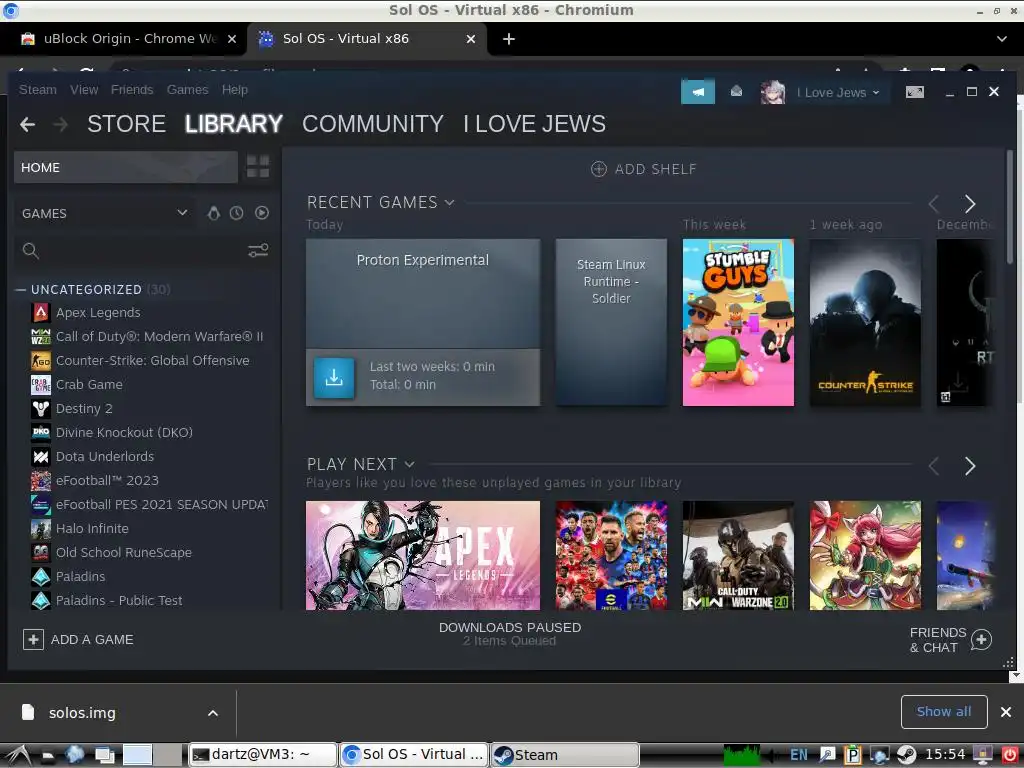This screenshot has height=768, width=1024.
Task: Click the Add a Game plus icon
Action: 33,639
